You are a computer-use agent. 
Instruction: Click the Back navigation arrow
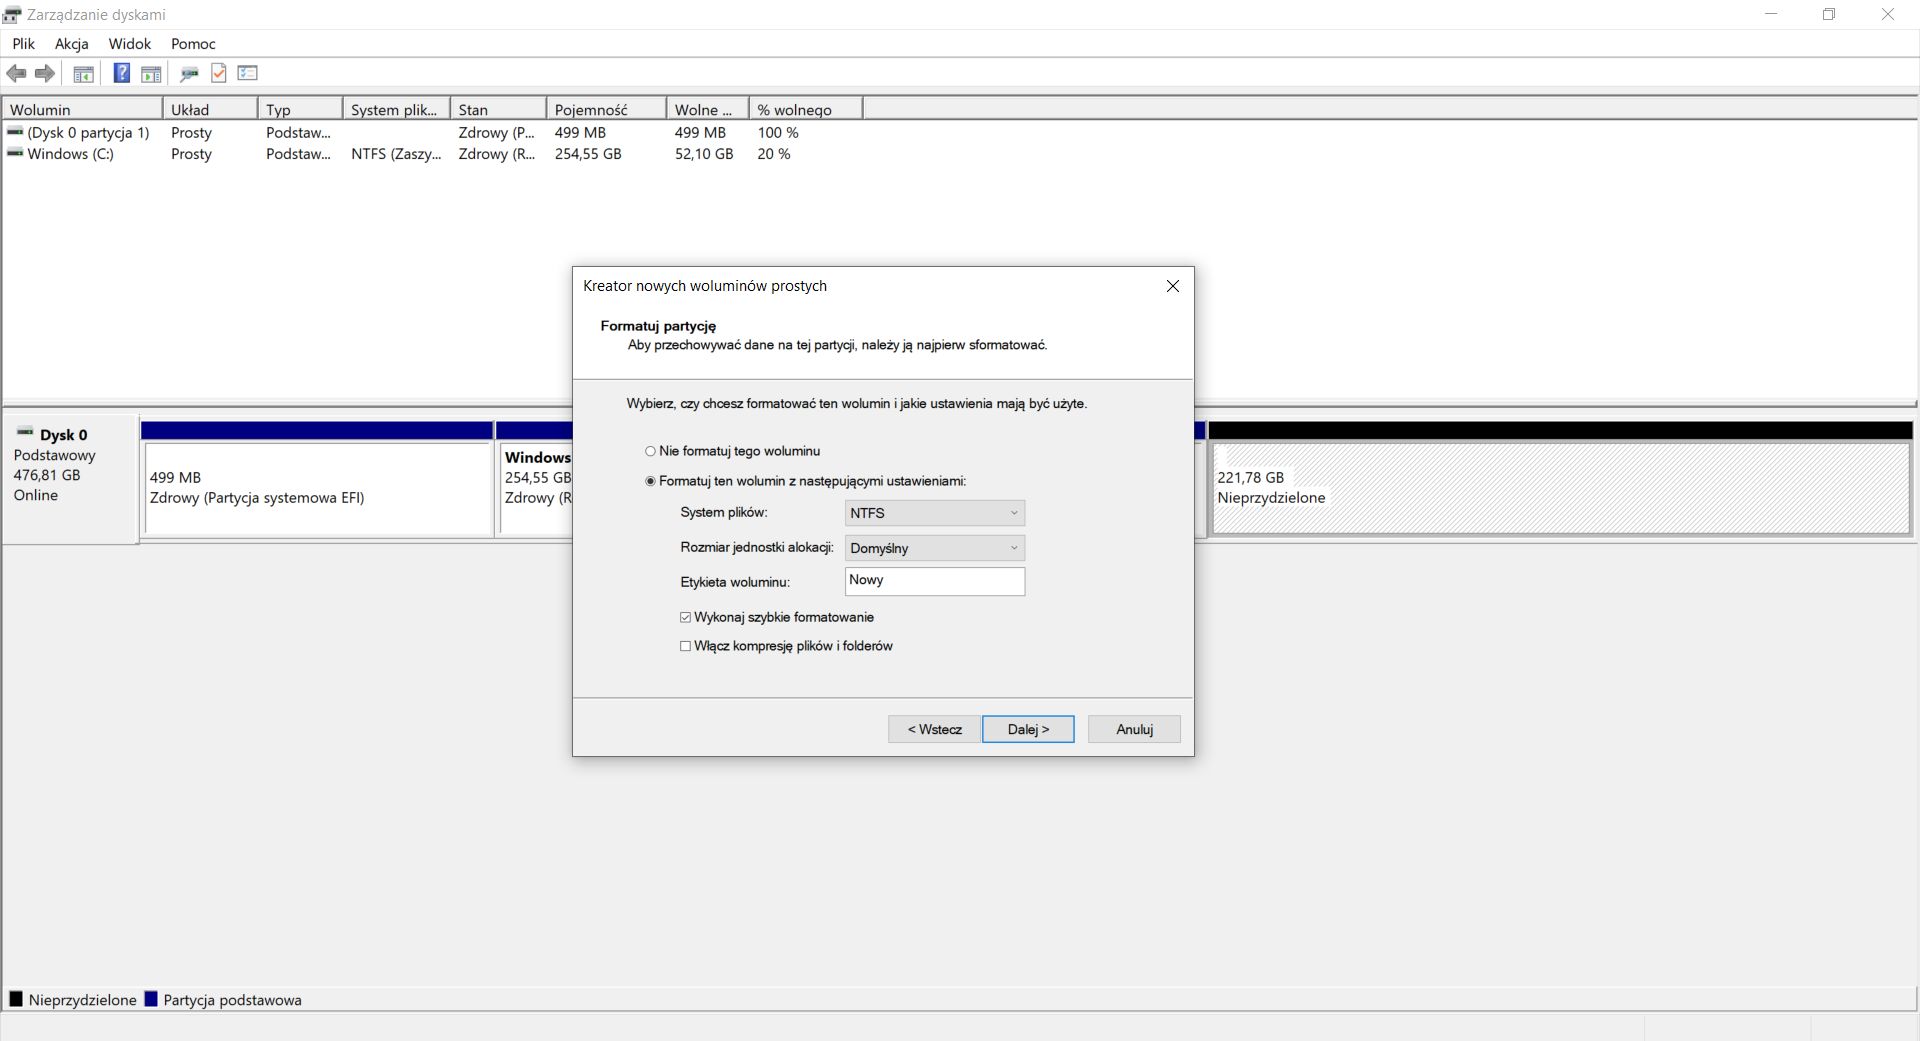click(16, 73)
